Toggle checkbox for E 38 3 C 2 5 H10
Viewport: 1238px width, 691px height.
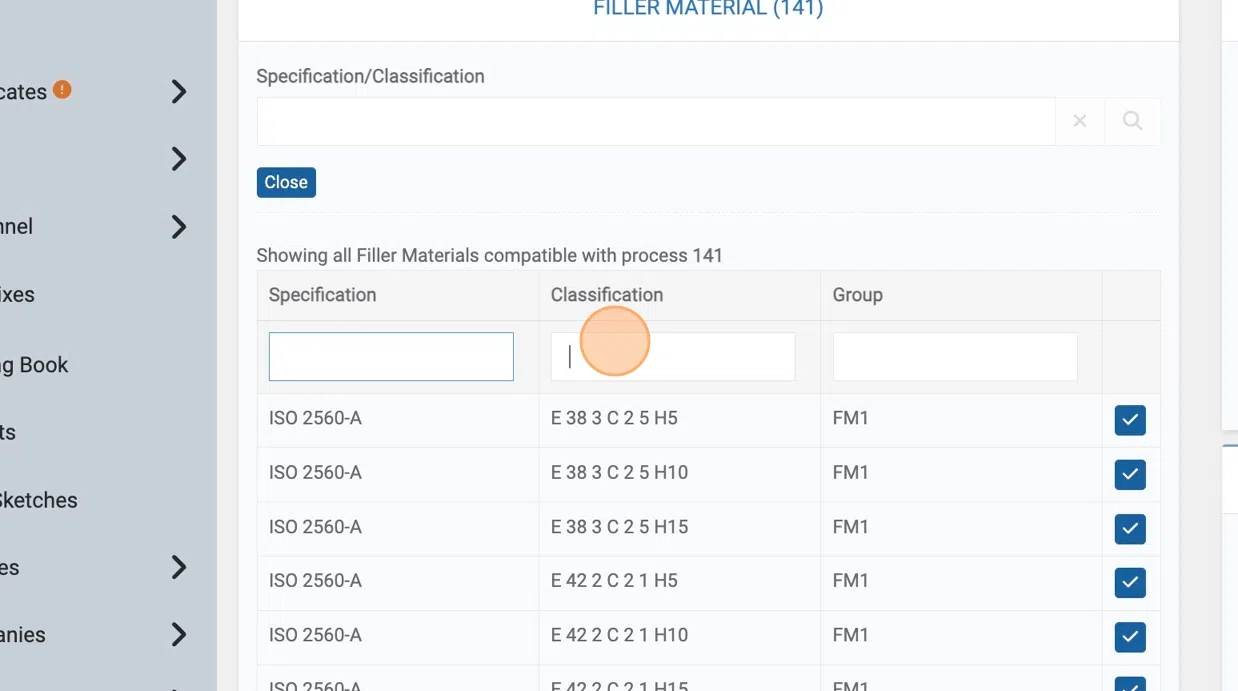[x=1130, y=474]
